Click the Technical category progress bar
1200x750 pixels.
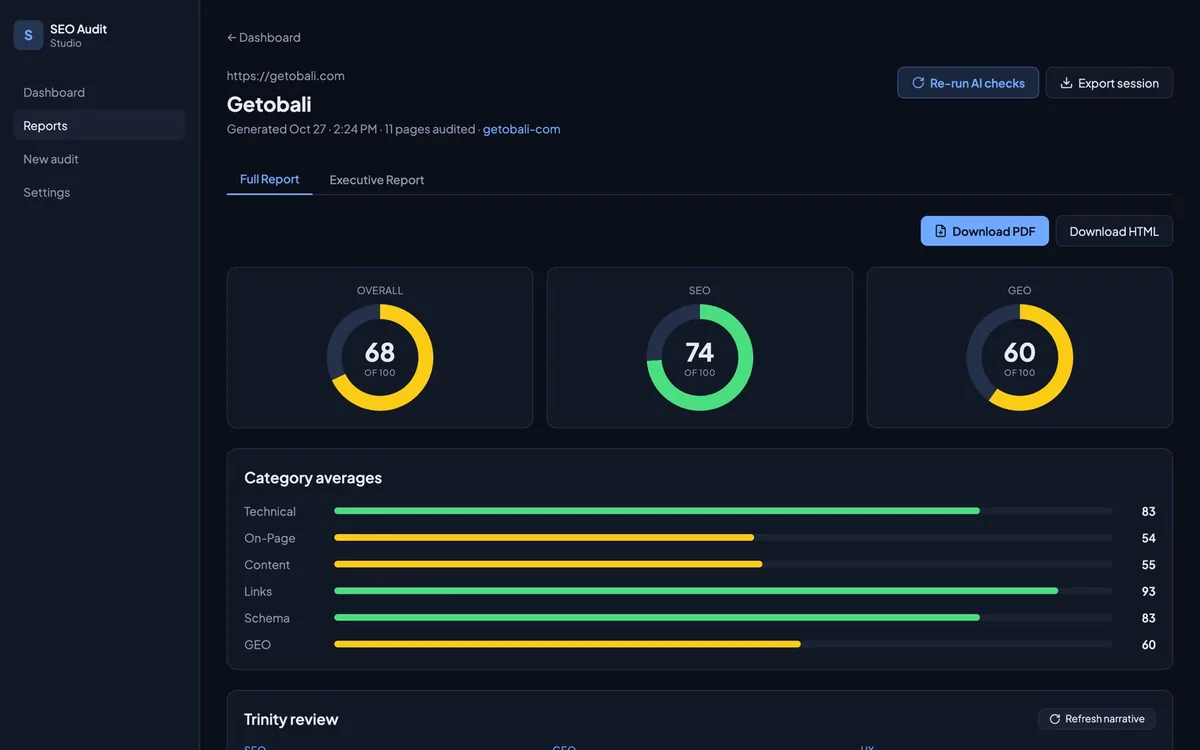(723, 511)
